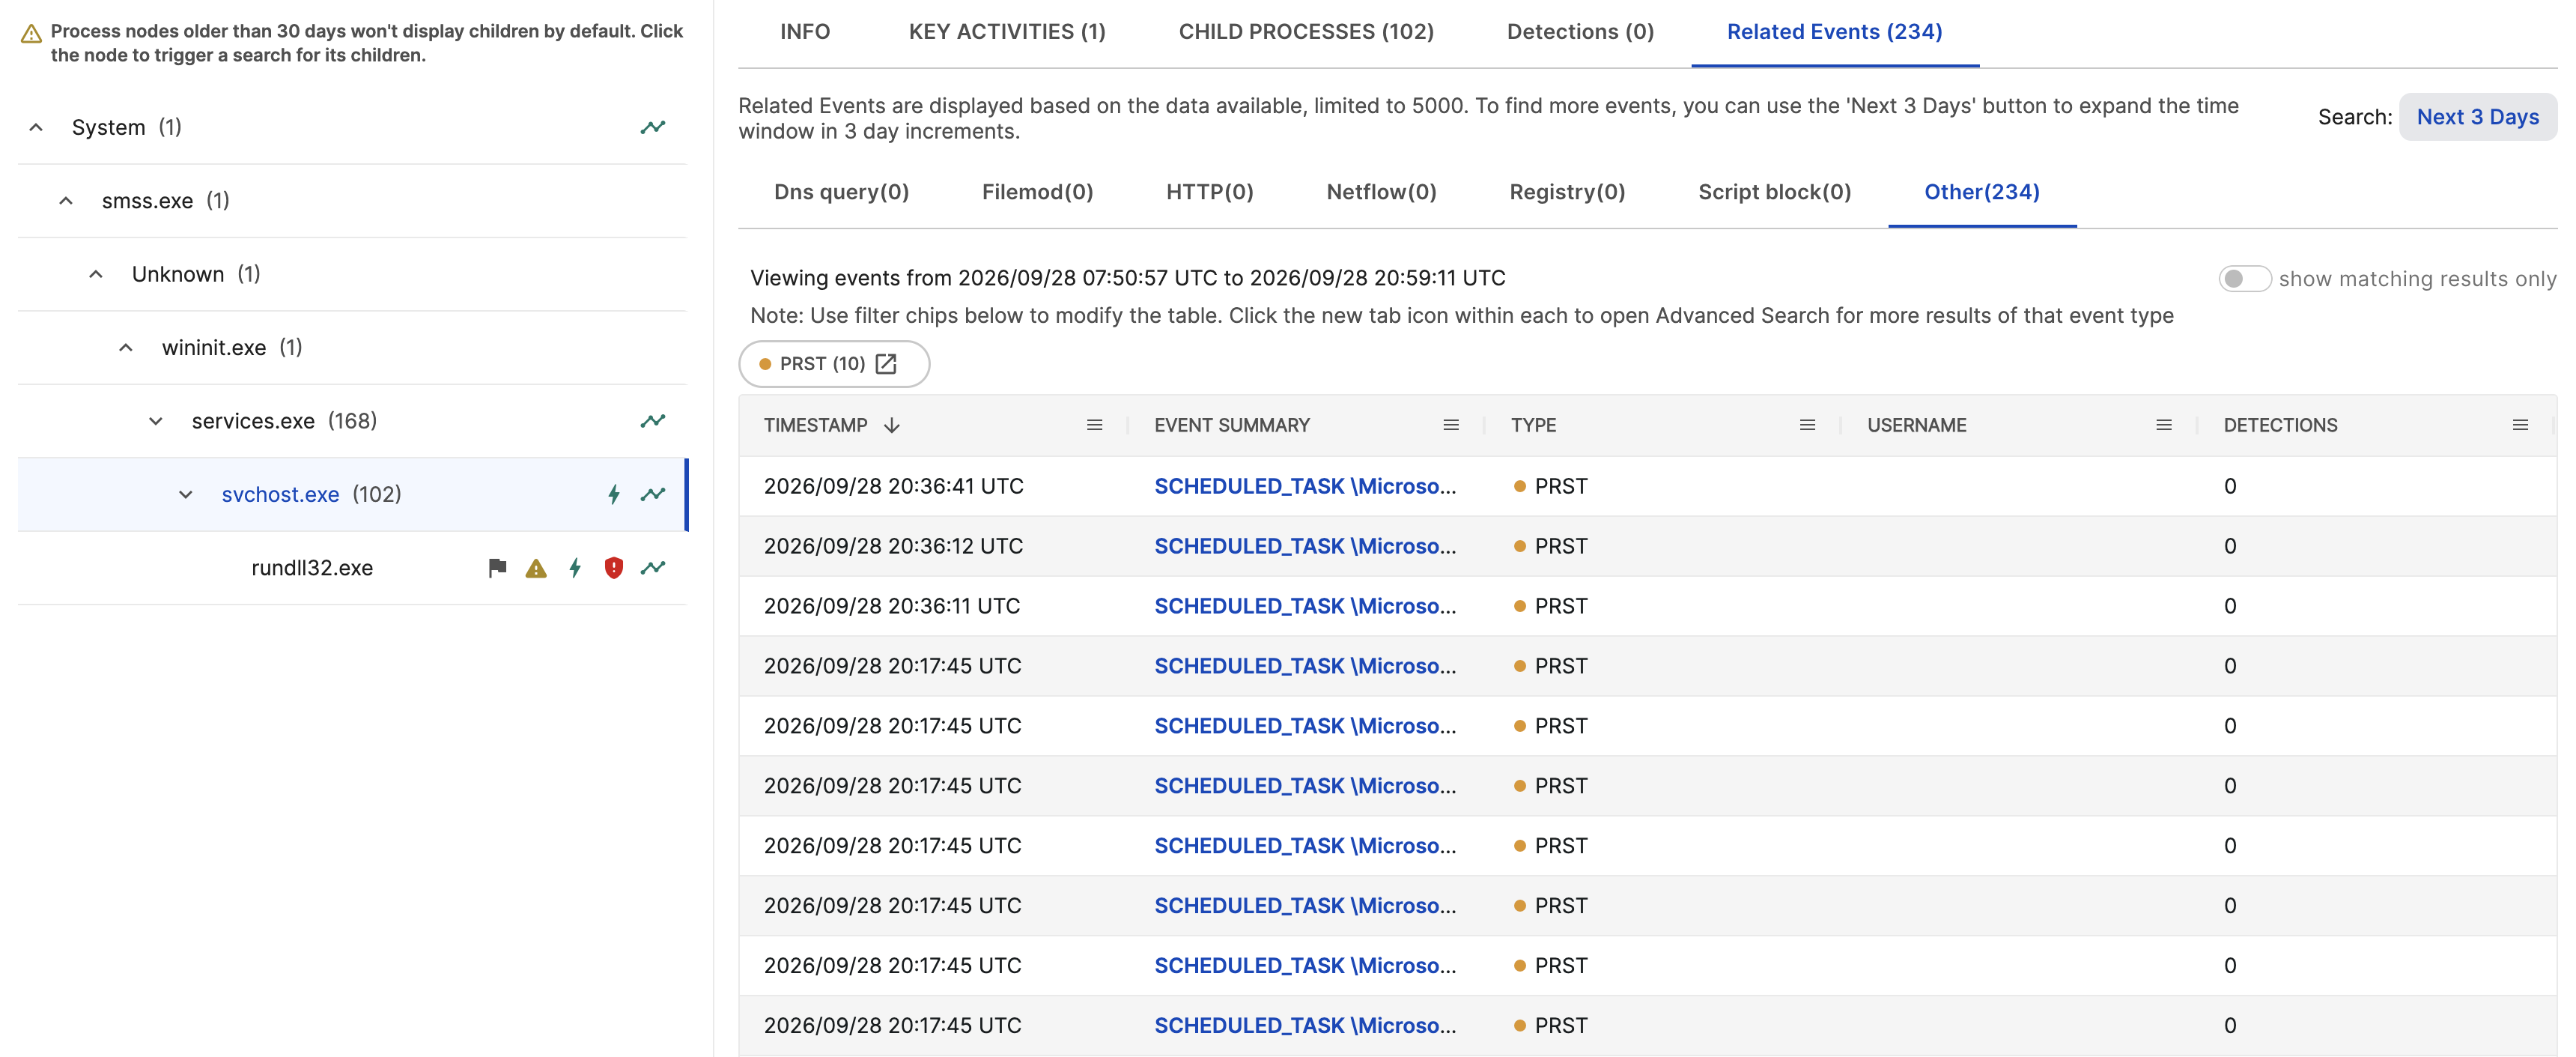Open the EVENT SUMMARY column menu icon
2576x1057 pixels.
tap(1451, 425)
